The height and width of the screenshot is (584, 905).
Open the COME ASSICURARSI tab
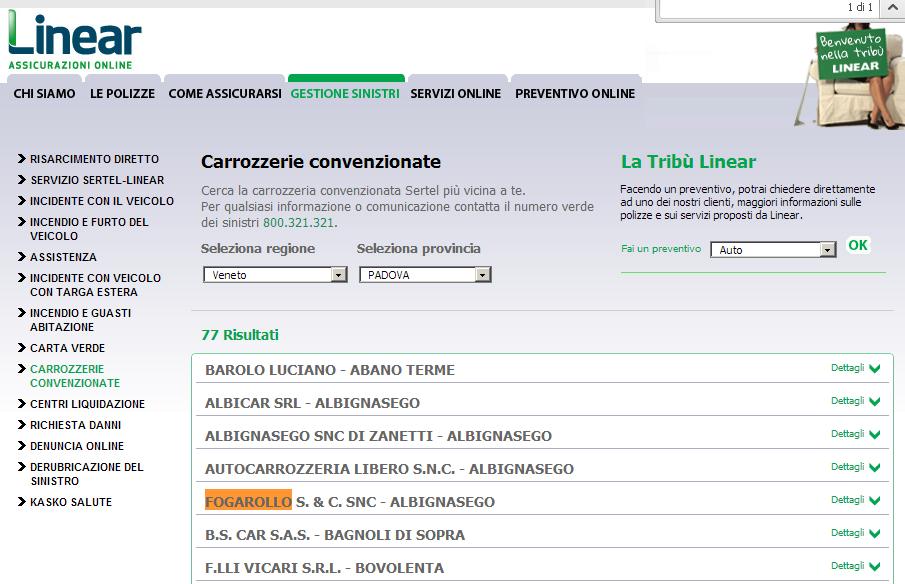click(225, 93)
